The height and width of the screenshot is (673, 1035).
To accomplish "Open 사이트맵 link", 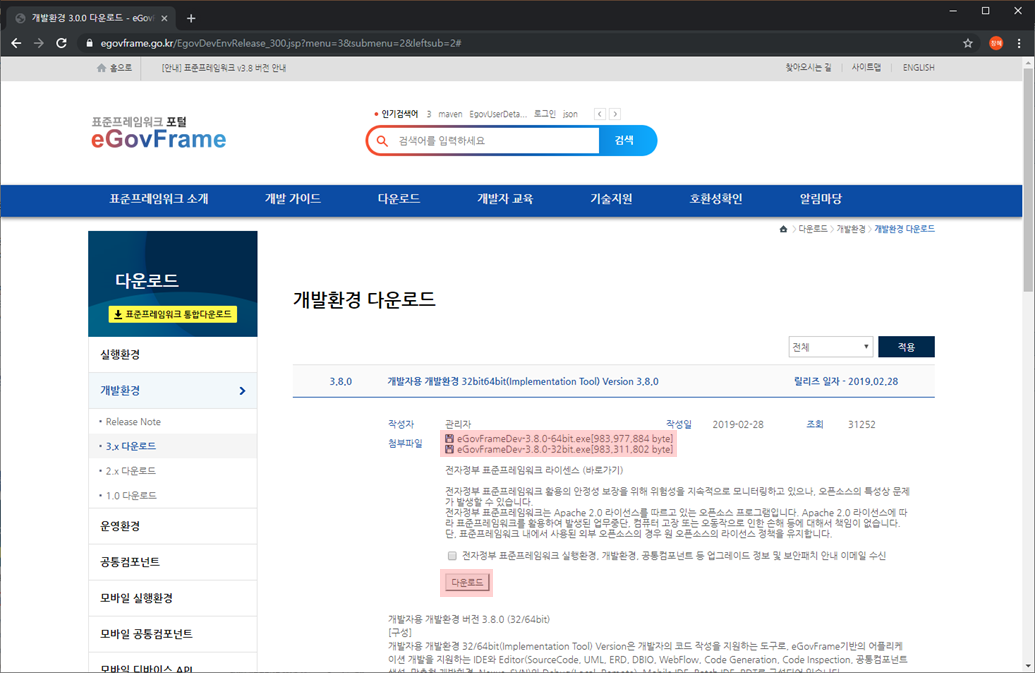I will (866, 67).
